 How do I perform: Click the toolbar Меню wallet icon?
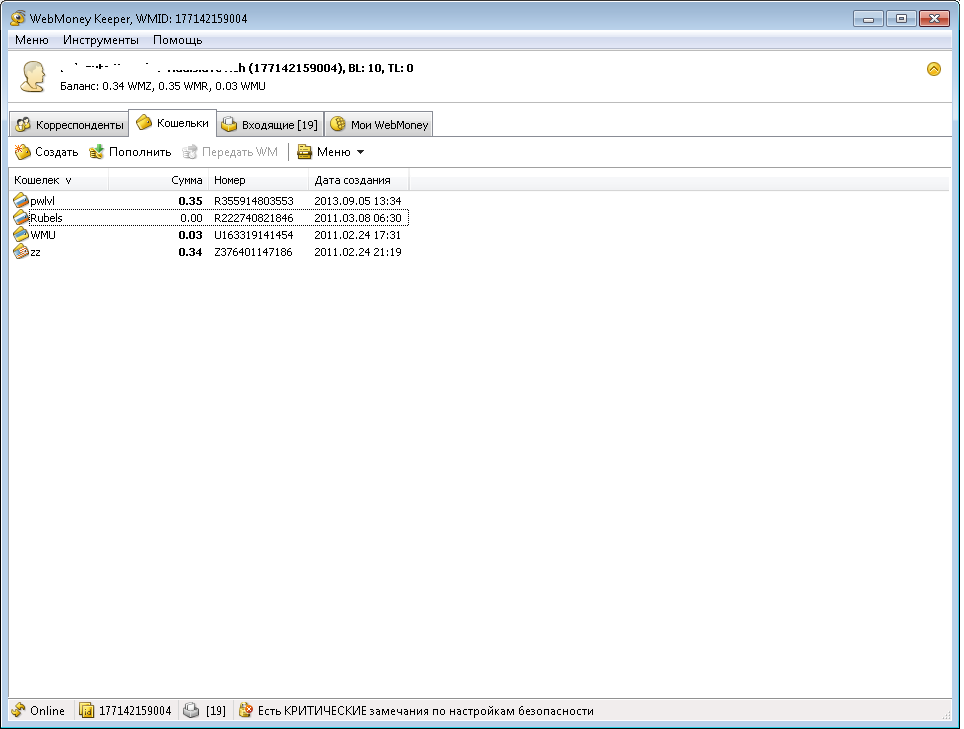tap(304, 152)
